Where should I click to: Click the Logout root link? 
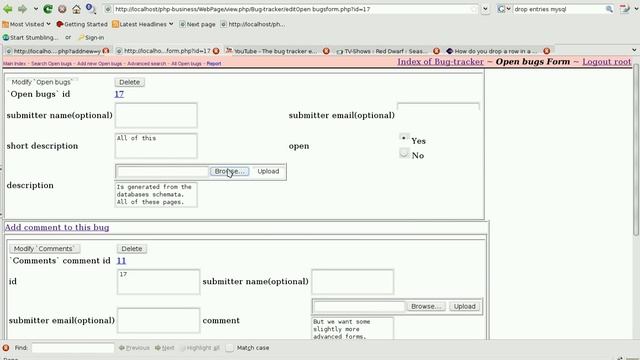[607, 62]
